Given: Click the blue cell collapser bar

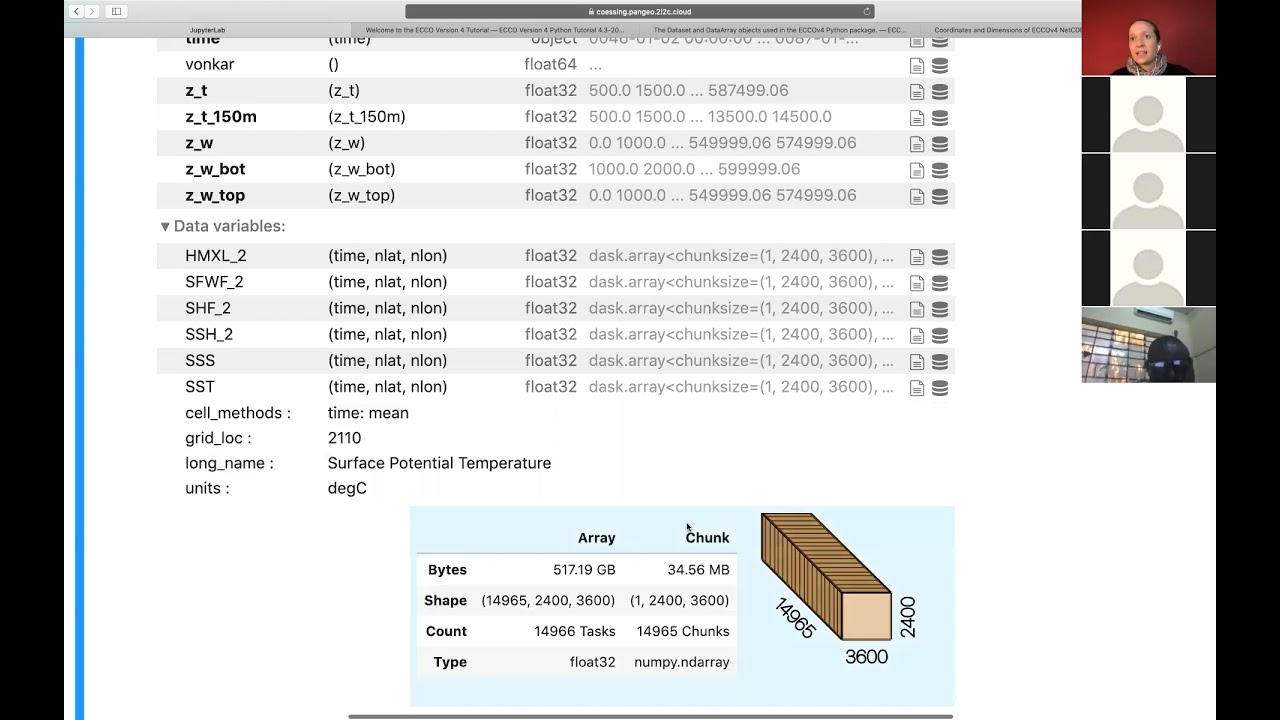Looking at the screenshot, I should 80,378.
